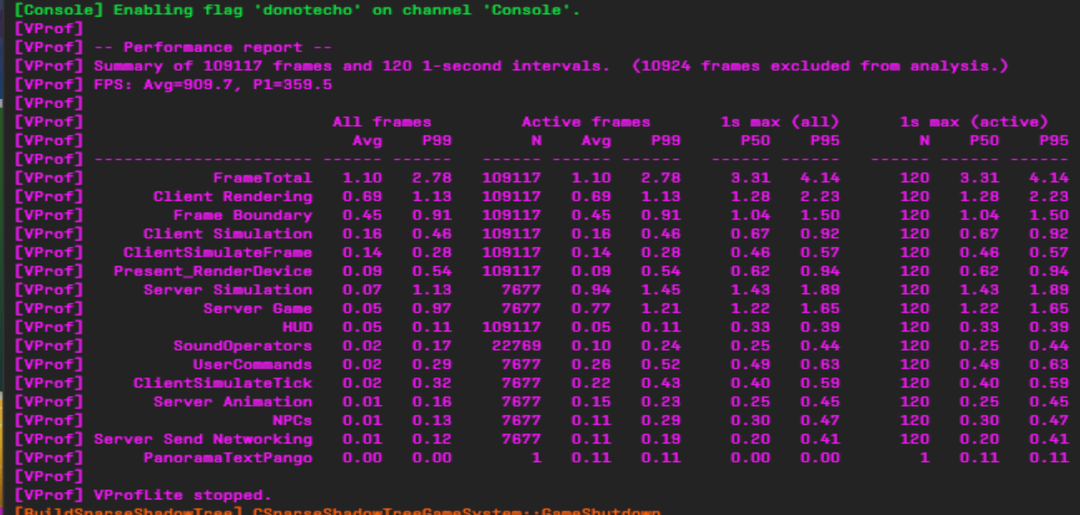Select the 'ClientSimulateFrame' row label
This screenshot has height=515, width=1080.
tap(218, 252)
